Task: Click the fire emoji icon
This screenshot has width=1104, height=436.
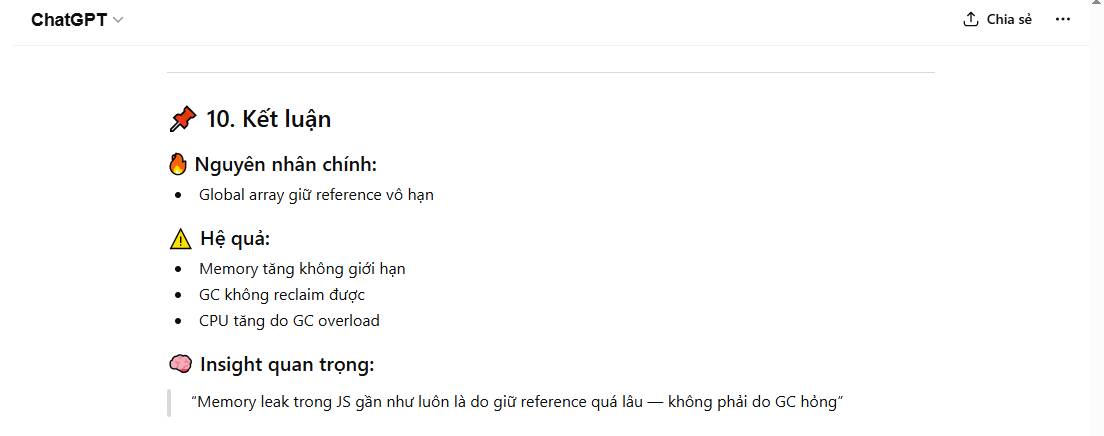Action: point(178,165)
